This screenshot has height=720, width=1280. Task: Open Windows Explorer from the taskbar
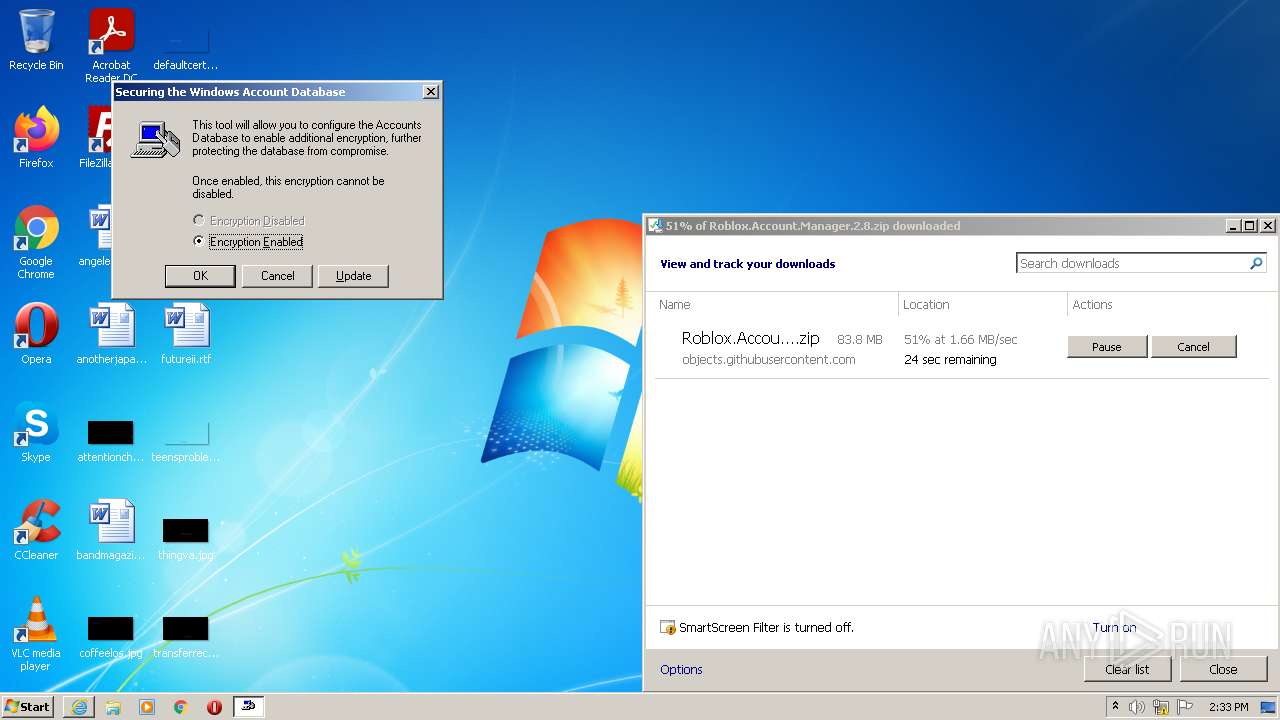click(x=113, y=706)
